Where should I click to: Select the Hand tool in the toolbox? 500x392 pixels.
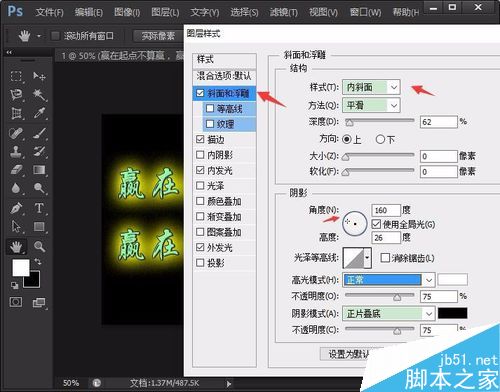tap(16, 247)
